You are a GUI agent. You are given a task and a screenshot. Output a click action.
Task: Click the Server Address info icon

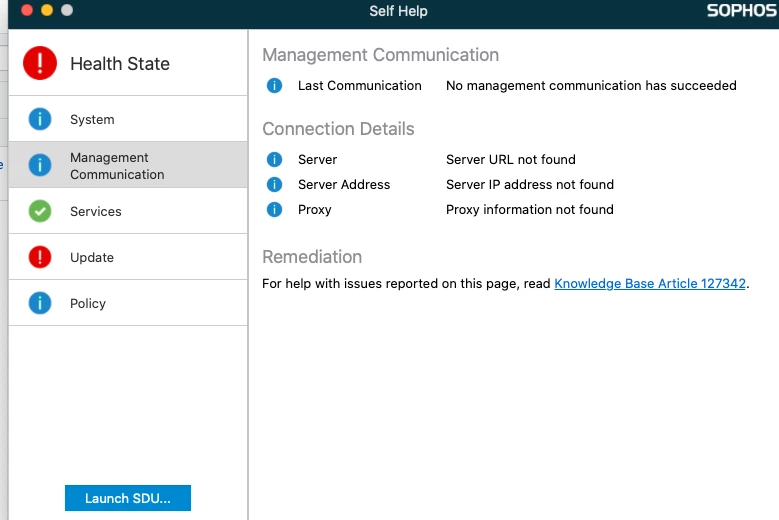[x=275, y=185]
